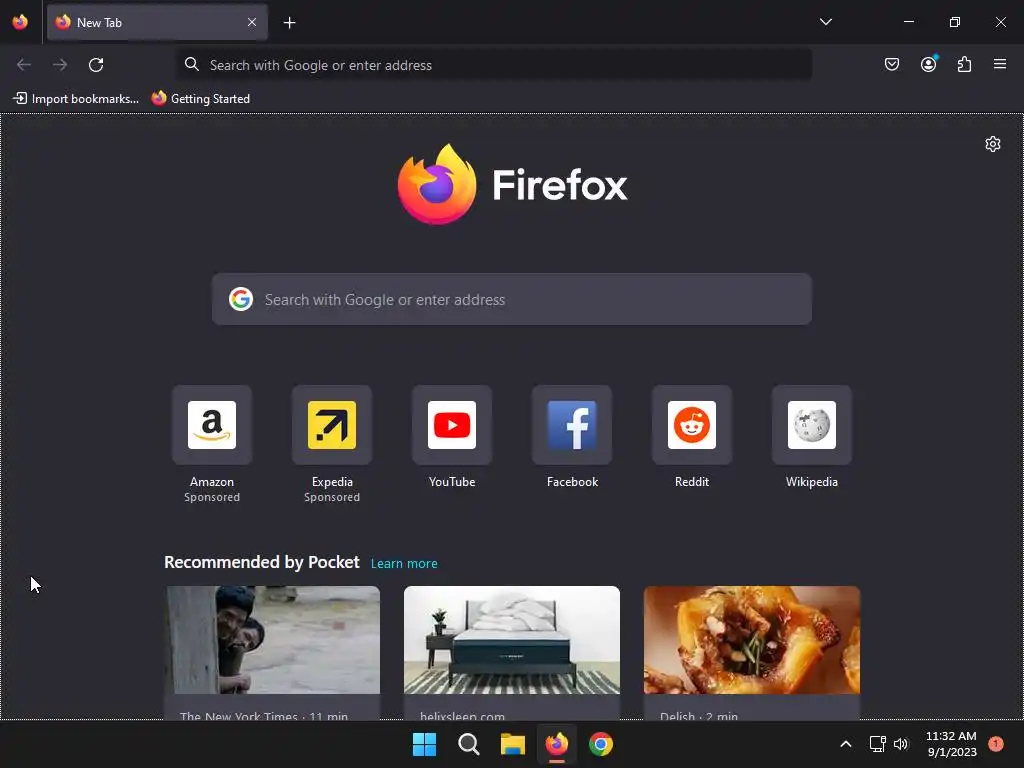
Task: Click the Firefox taskbar icon
Action: click(556, 744)
